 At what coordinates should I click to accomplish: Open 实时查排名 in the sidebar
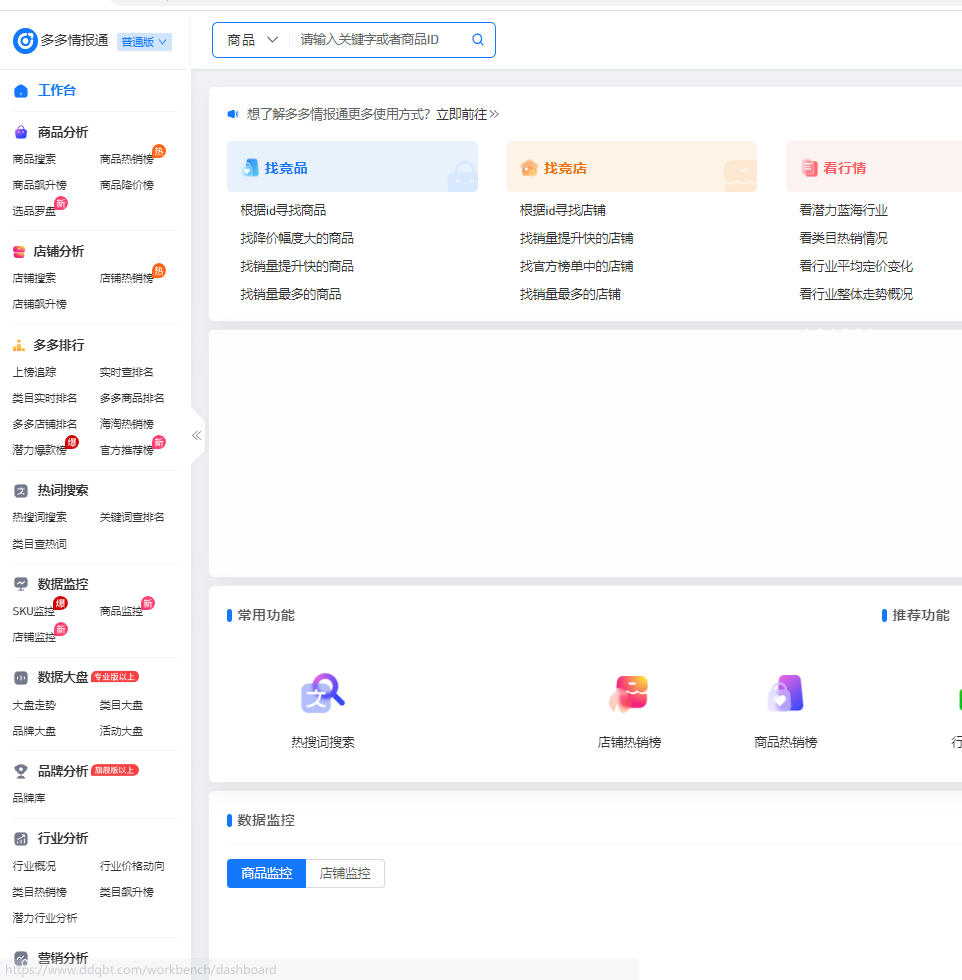pyautogui.click(x=127, y=372)
